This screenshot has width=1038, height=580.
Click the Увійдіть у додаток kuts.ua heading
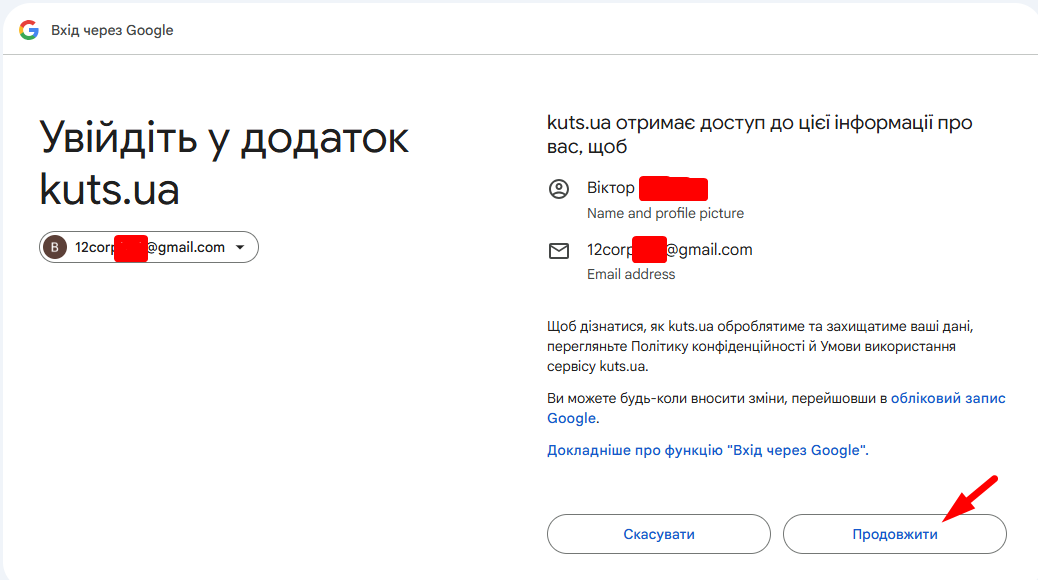(224, 162)
